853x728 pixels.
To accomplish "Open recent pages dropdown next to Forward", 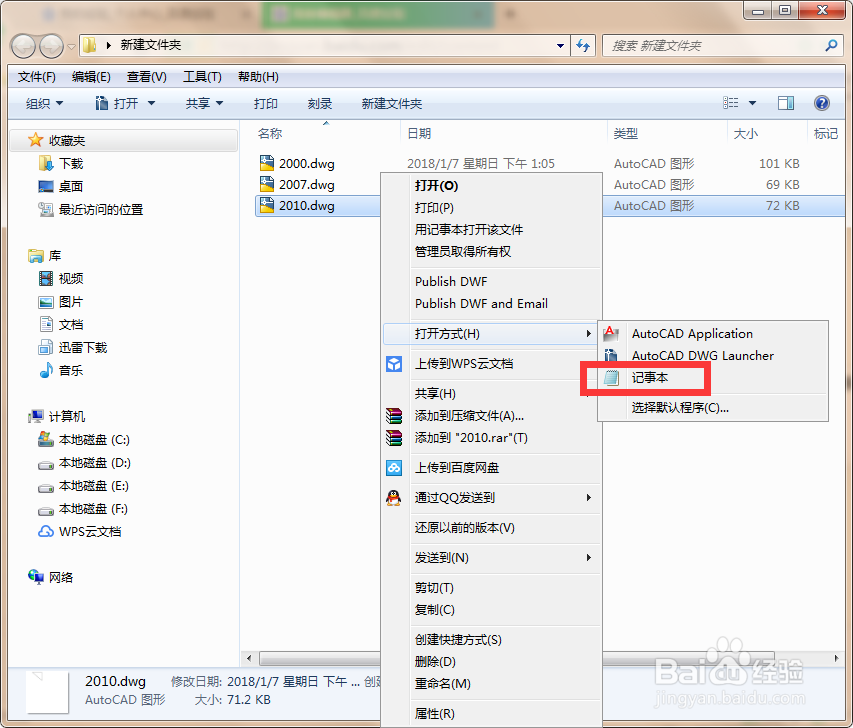I will click(x=71, y=47).
